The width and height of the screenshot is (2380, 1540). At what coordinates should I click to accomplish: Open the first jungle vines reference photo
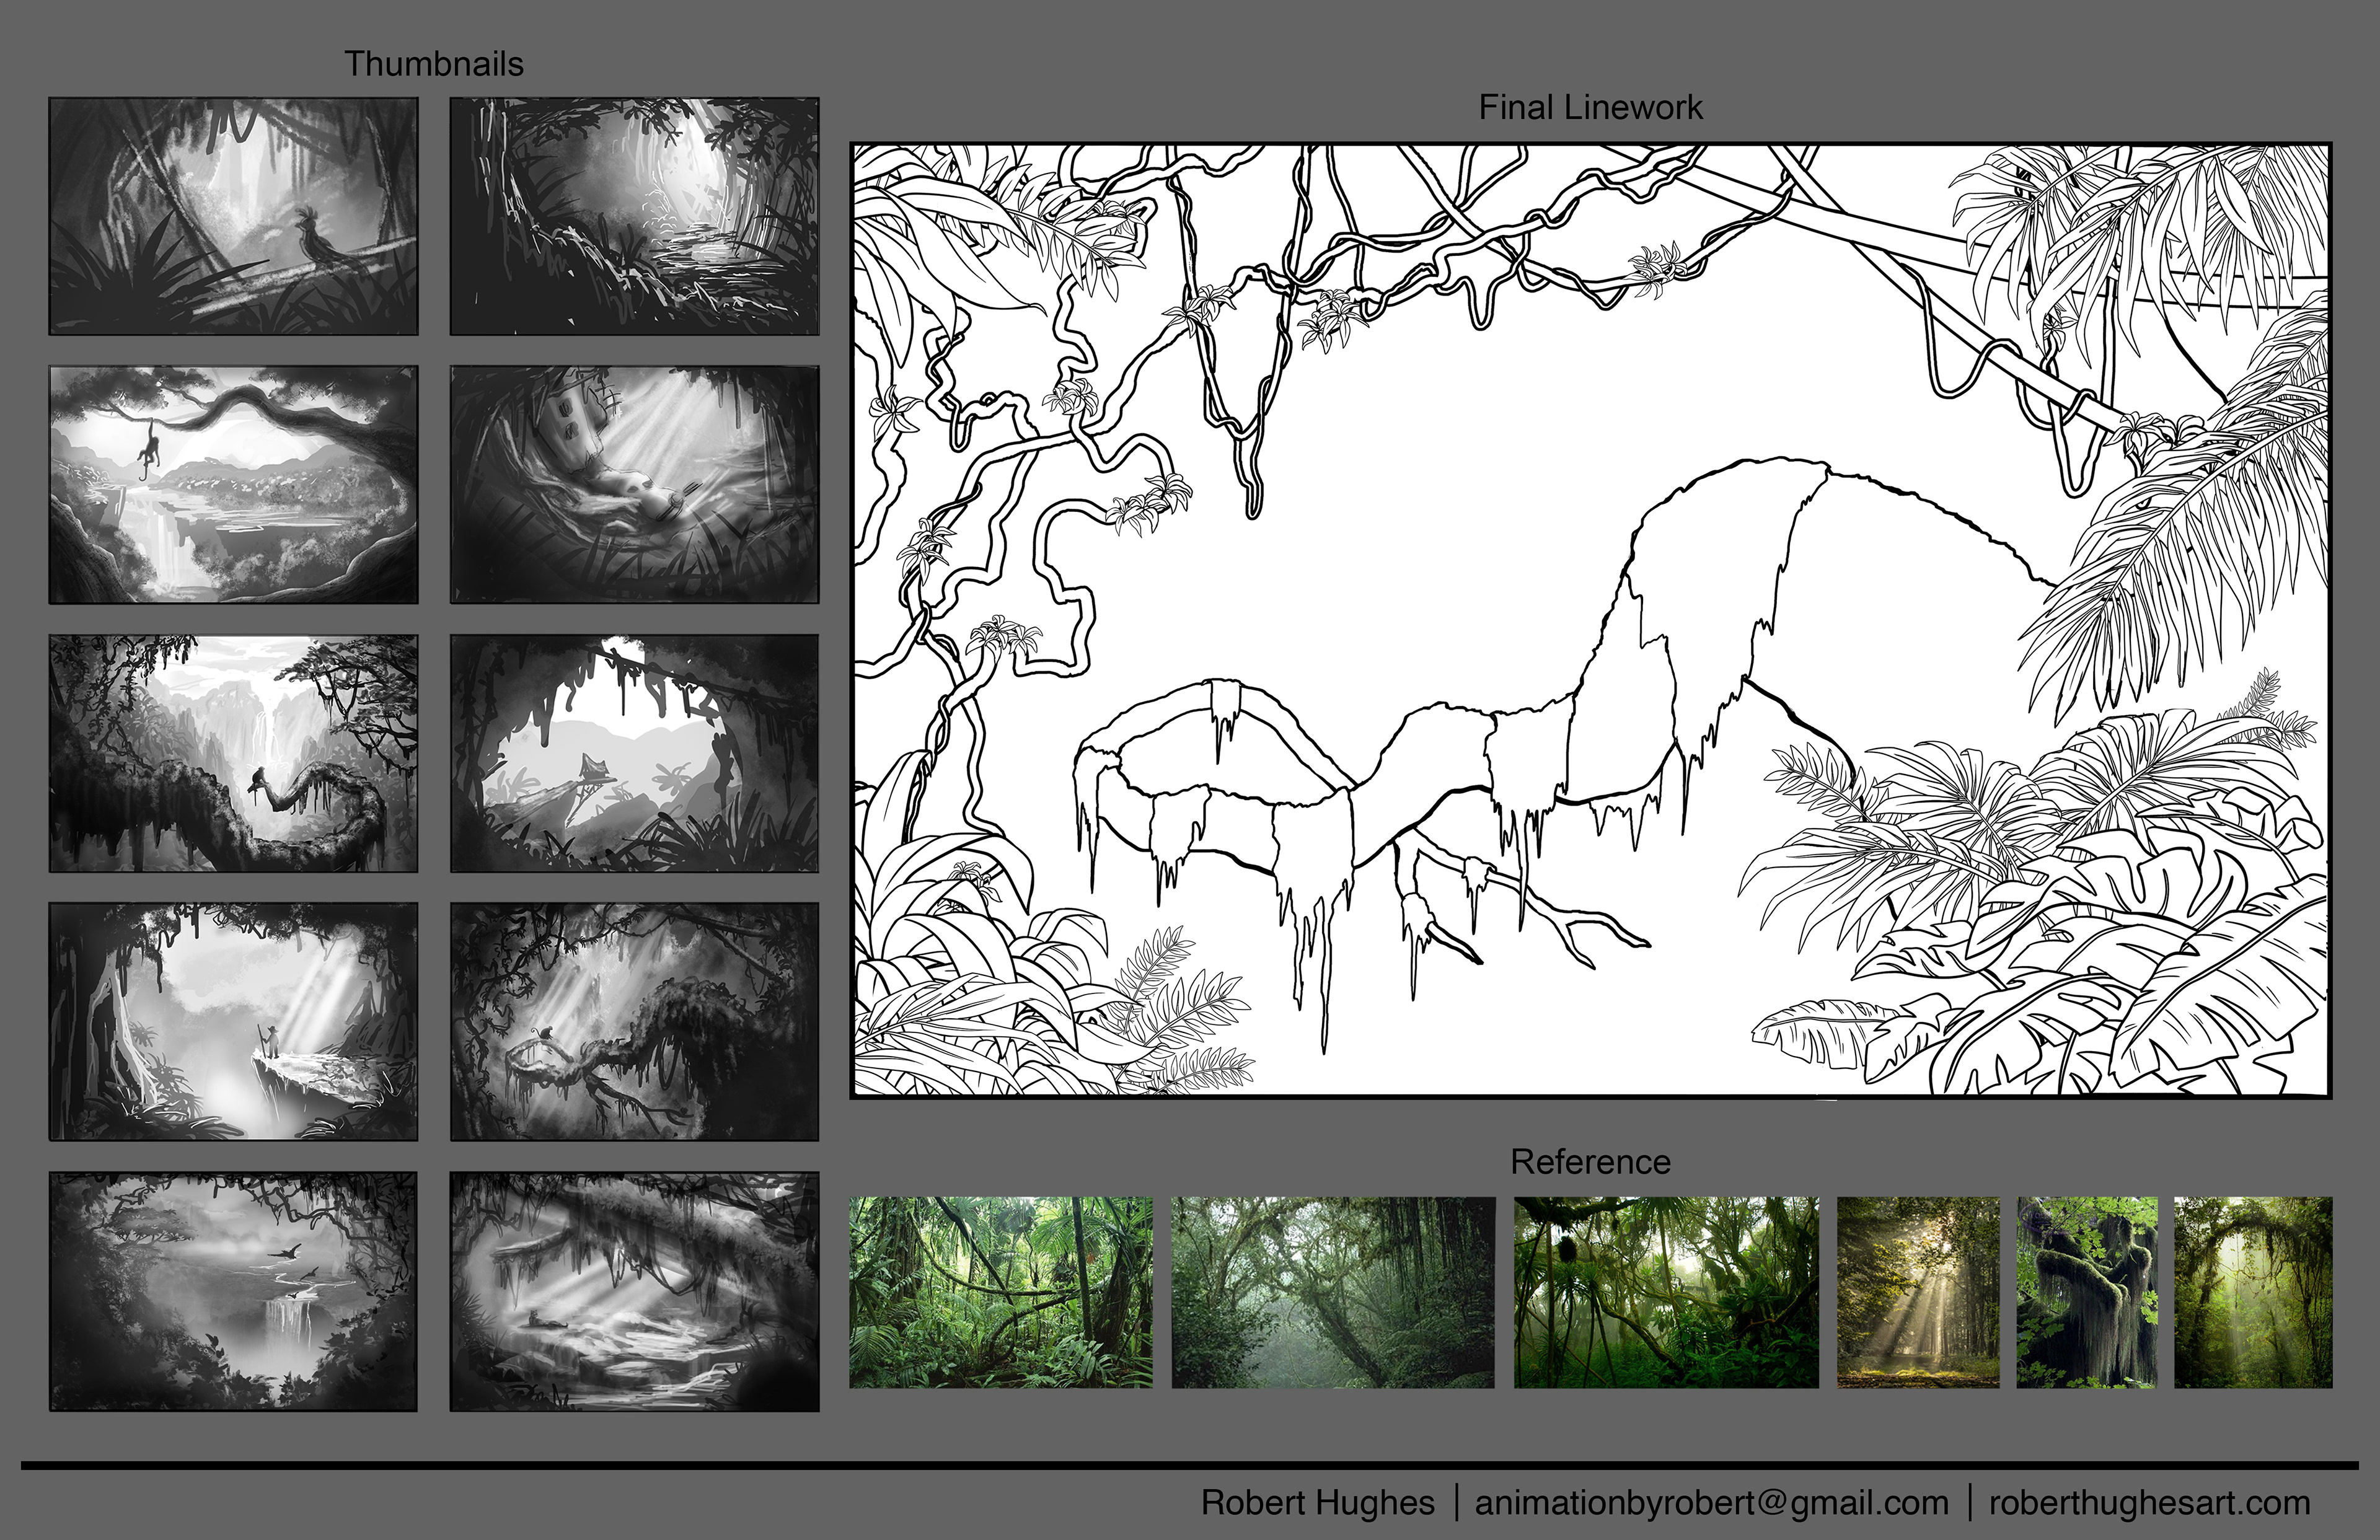pyautogui.click(x=1000, y=1292)
